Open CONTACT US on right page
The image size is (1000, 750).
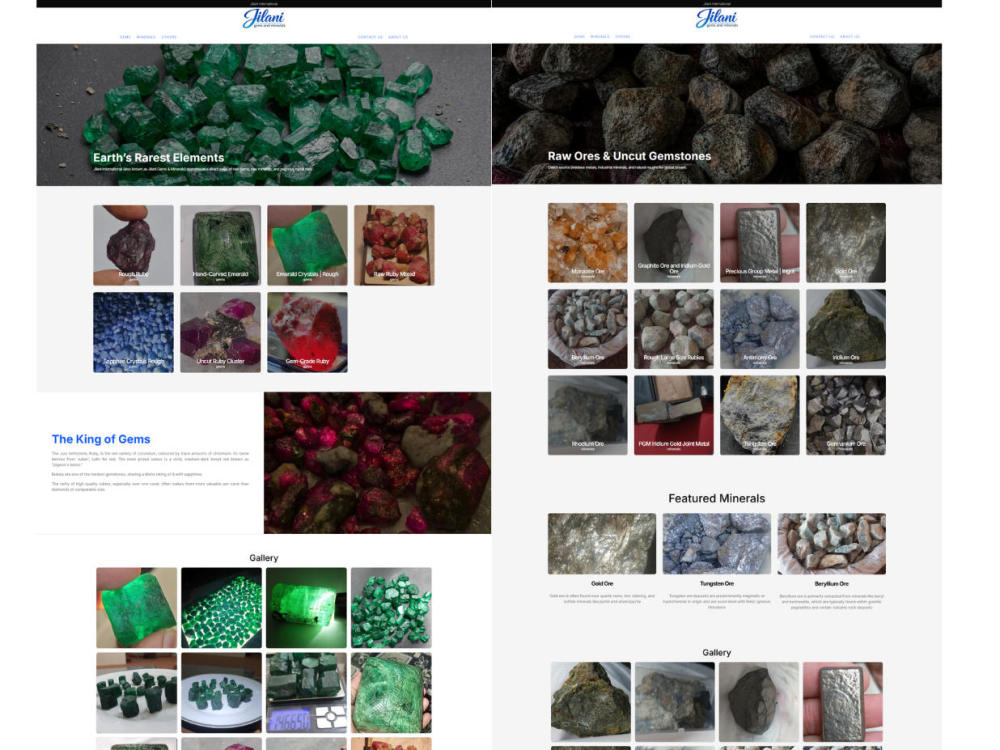coord(822,36)
